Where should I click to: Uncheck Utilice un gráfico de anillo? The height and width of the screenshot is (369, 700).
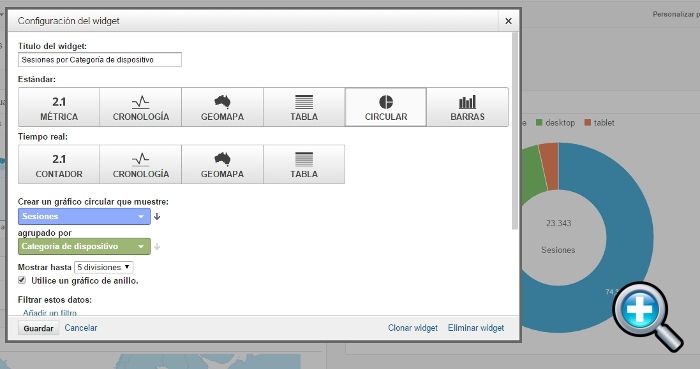21,280
